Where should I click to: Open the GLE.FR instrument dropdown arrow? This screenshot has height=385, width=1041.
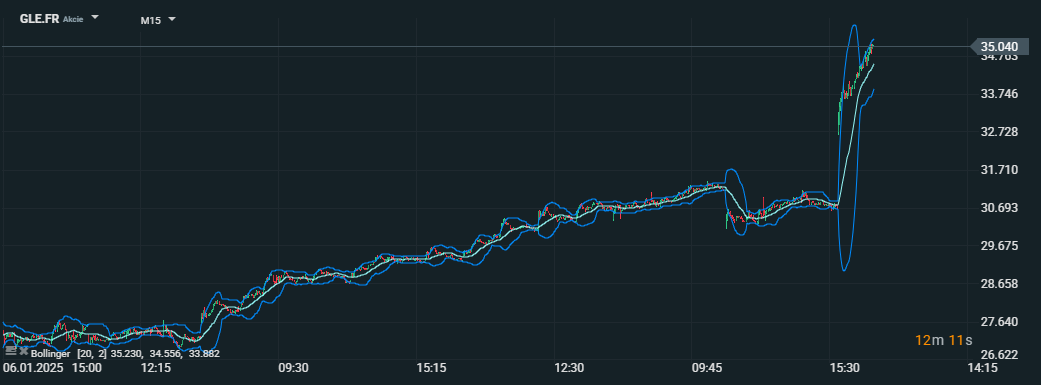(x=94, y=17)
